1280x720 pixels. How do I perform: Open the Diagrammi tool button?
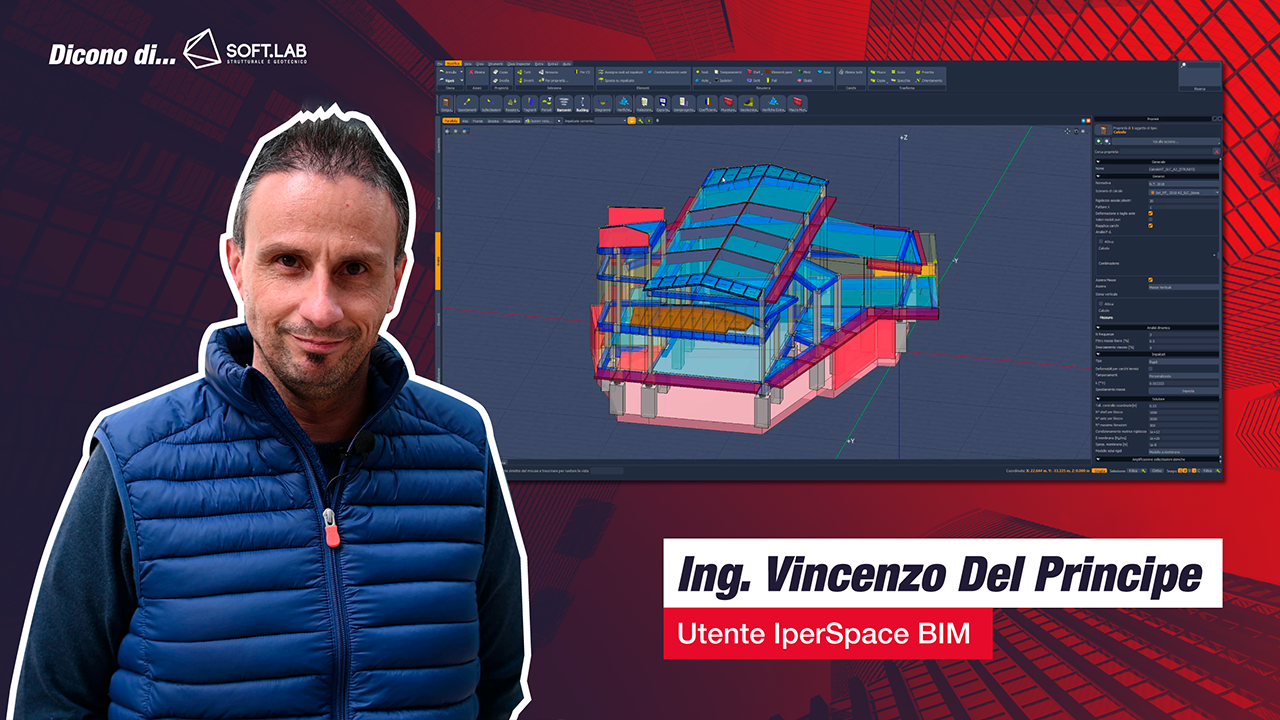[x=603, y=104]
